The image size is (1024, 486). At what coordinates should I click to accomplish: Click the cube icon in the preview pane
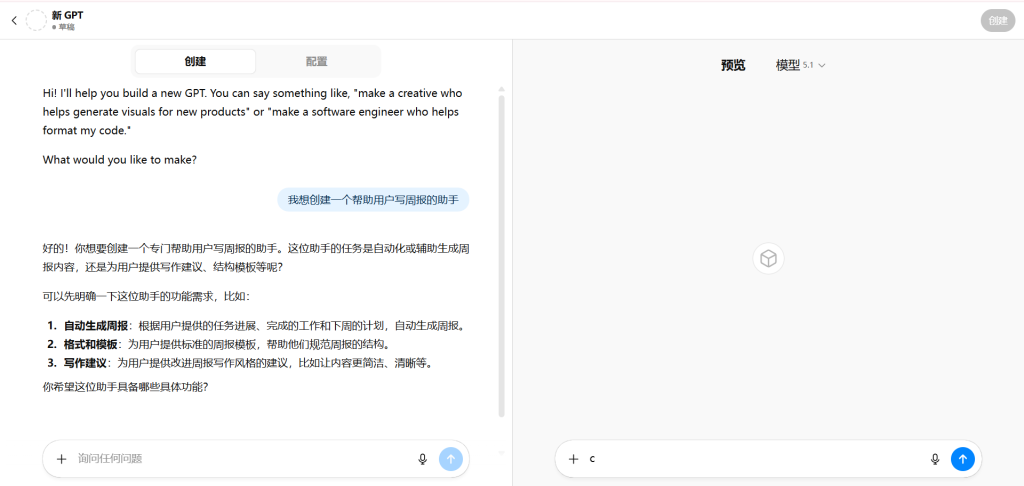coord(768,259)
